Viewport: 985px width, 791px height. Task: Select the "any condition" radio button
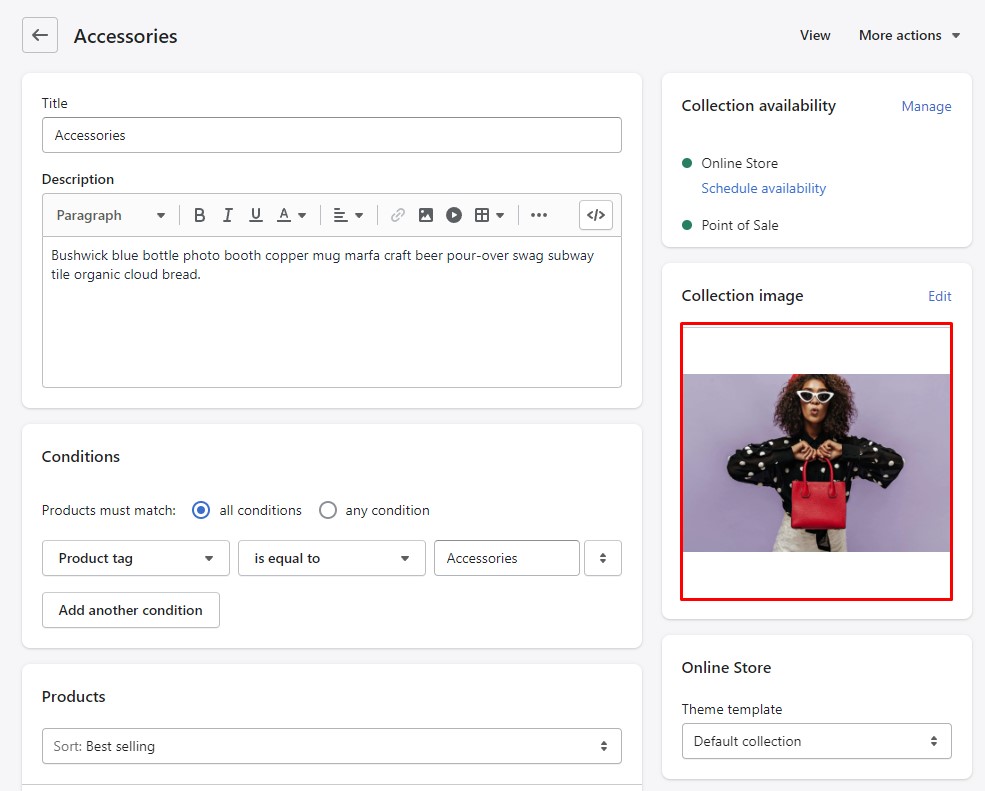(x=328, y=510)
